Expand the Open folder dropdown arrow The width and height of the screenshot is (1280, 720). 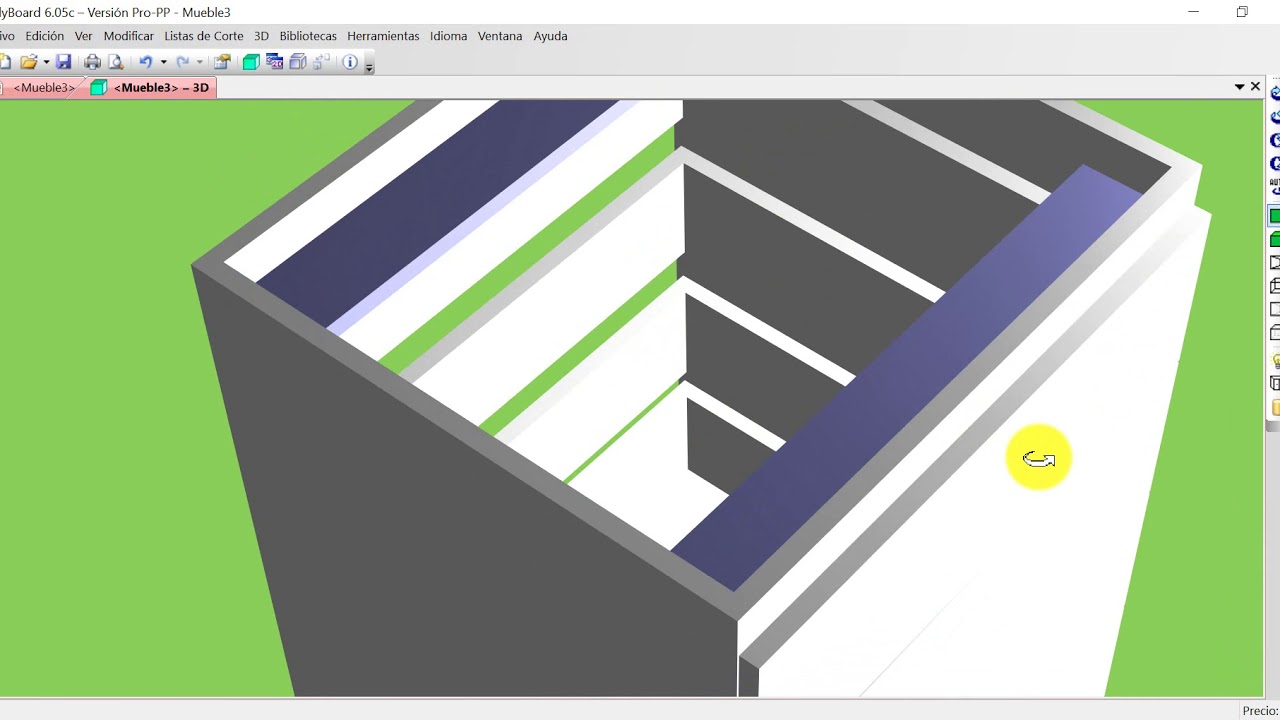(x=45, y=62)
